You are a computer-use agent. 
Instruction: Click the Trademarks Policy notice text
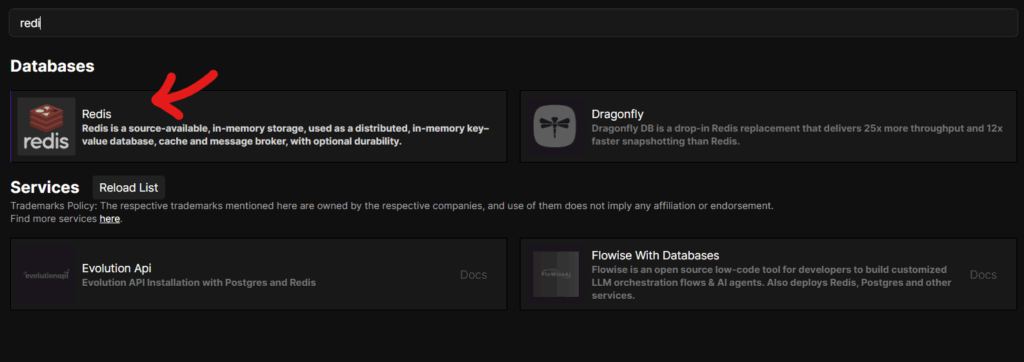(x=392, y=206)
